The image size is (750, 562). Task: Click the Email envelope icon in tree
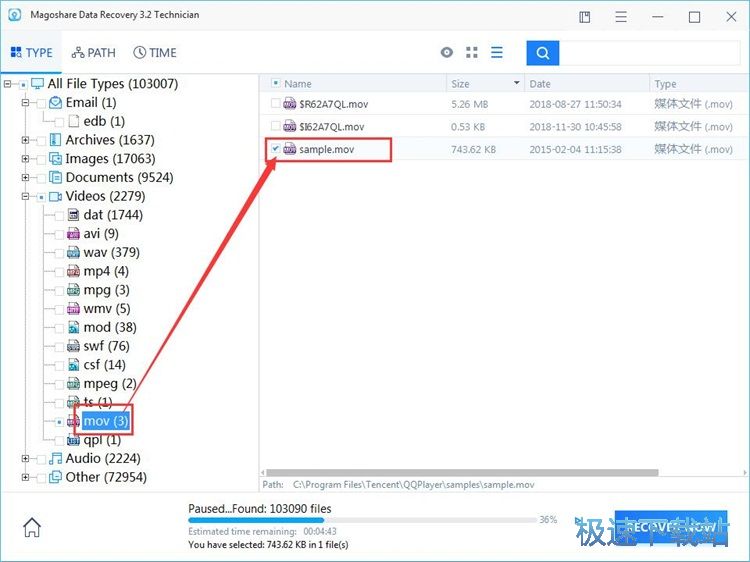(55, 102)
